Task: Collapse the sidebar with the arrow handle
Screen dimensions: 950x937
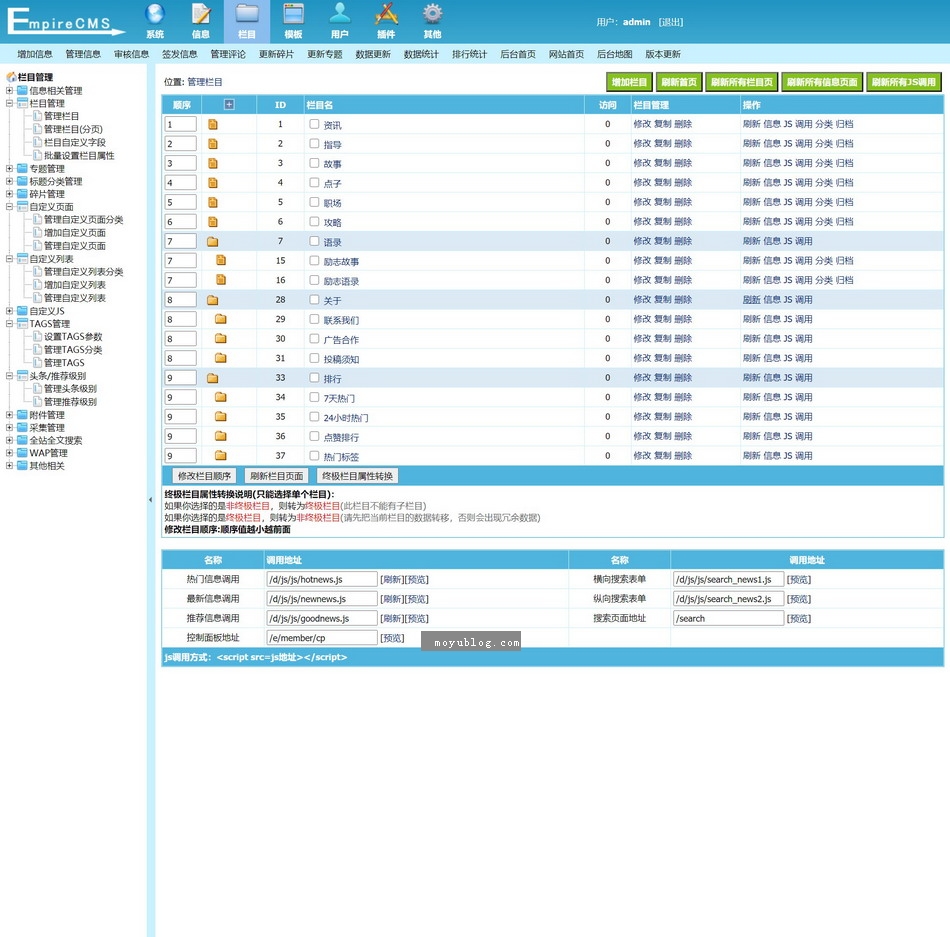Action: 150,500
